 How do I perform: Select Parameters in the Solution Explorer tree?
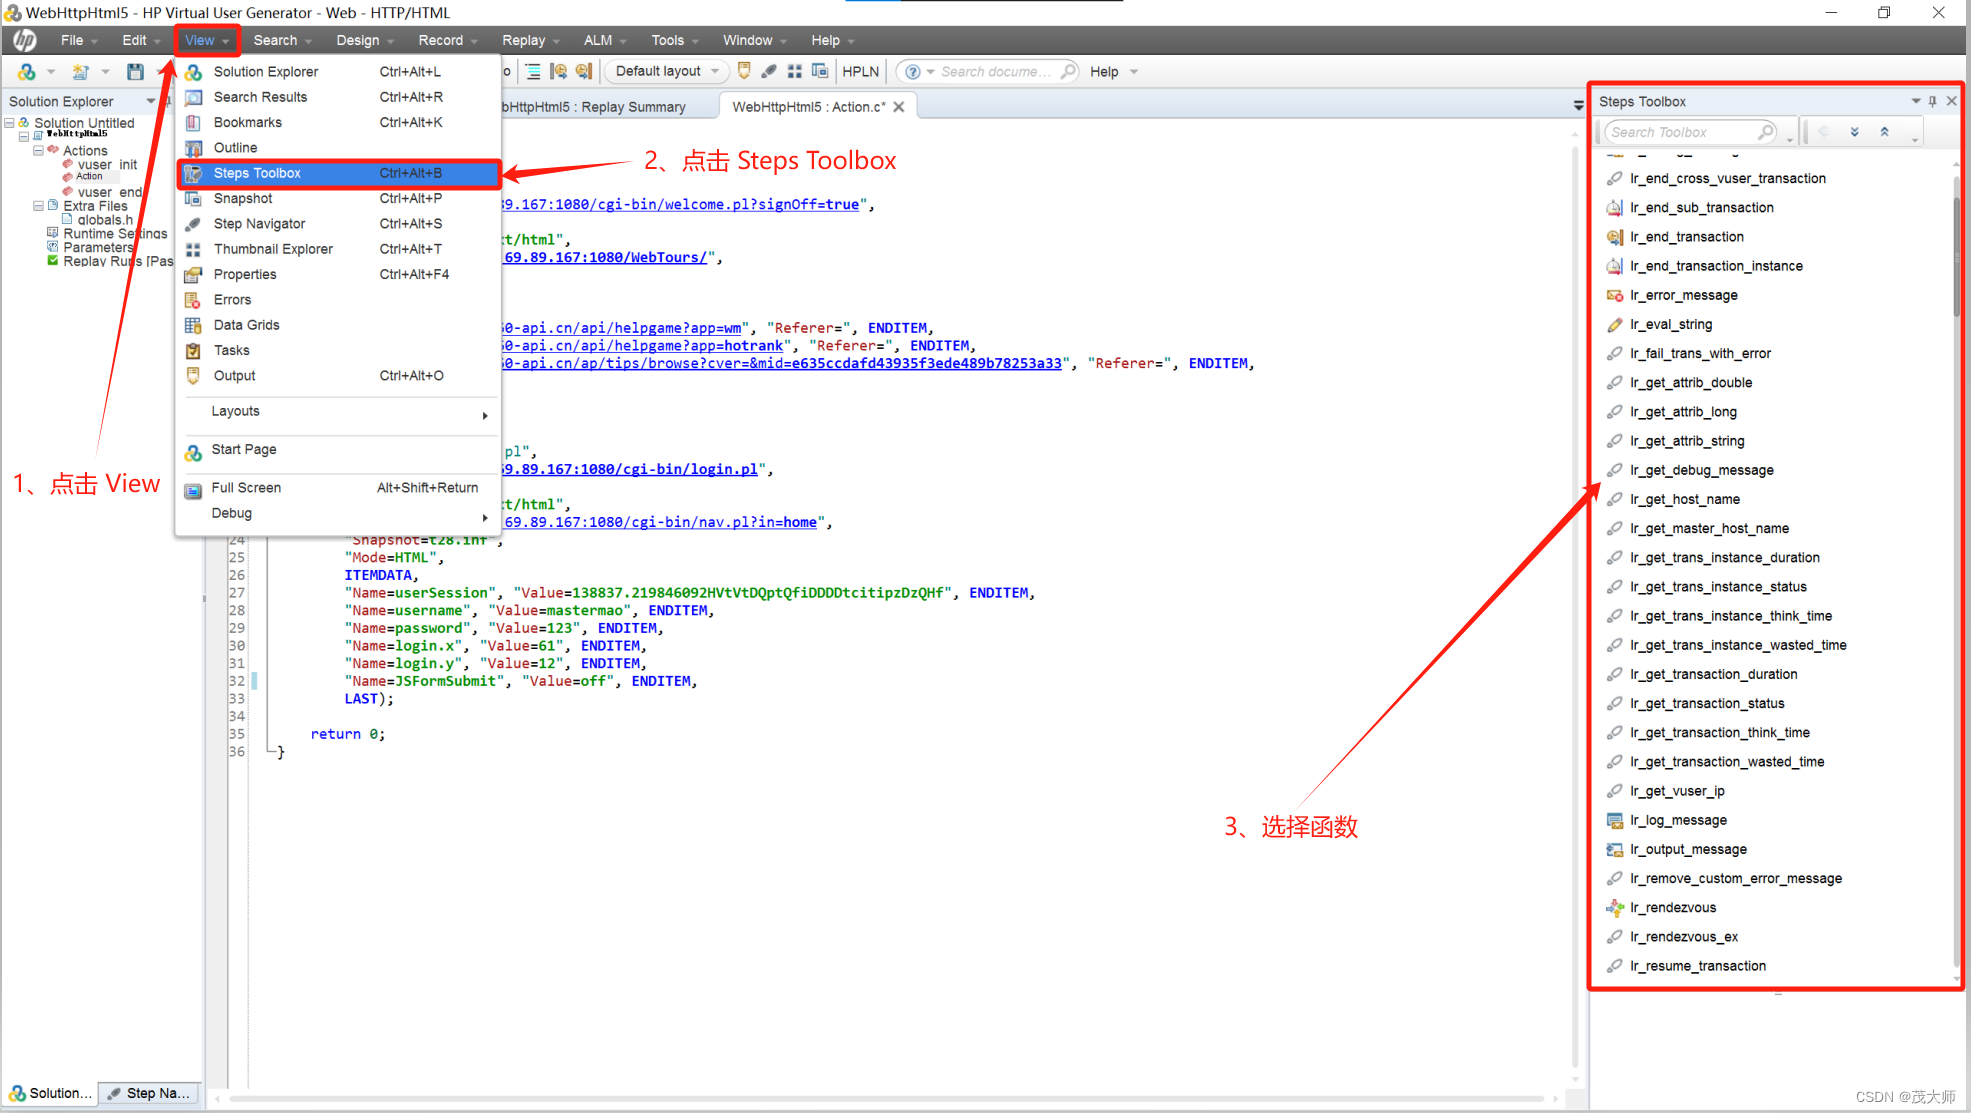click(x=97, y=247)
